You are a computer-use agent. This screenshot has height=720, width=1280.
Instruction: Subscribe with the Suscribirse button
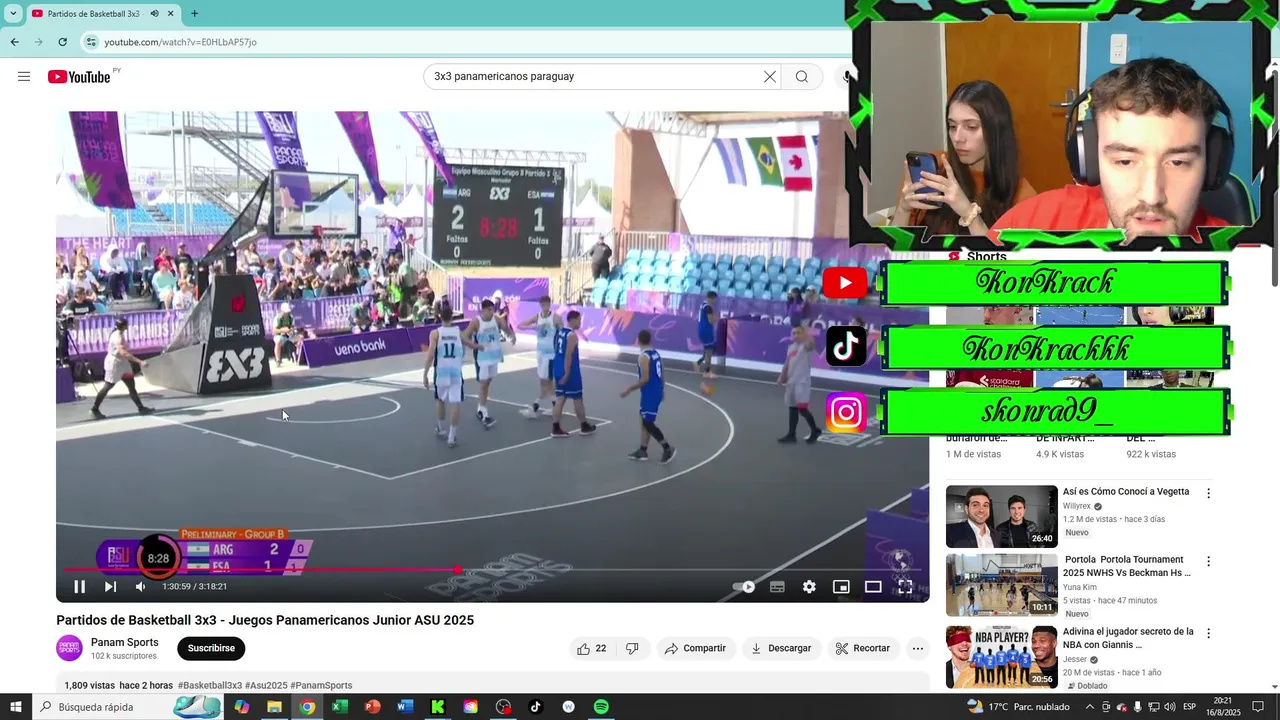click(211, 649)
